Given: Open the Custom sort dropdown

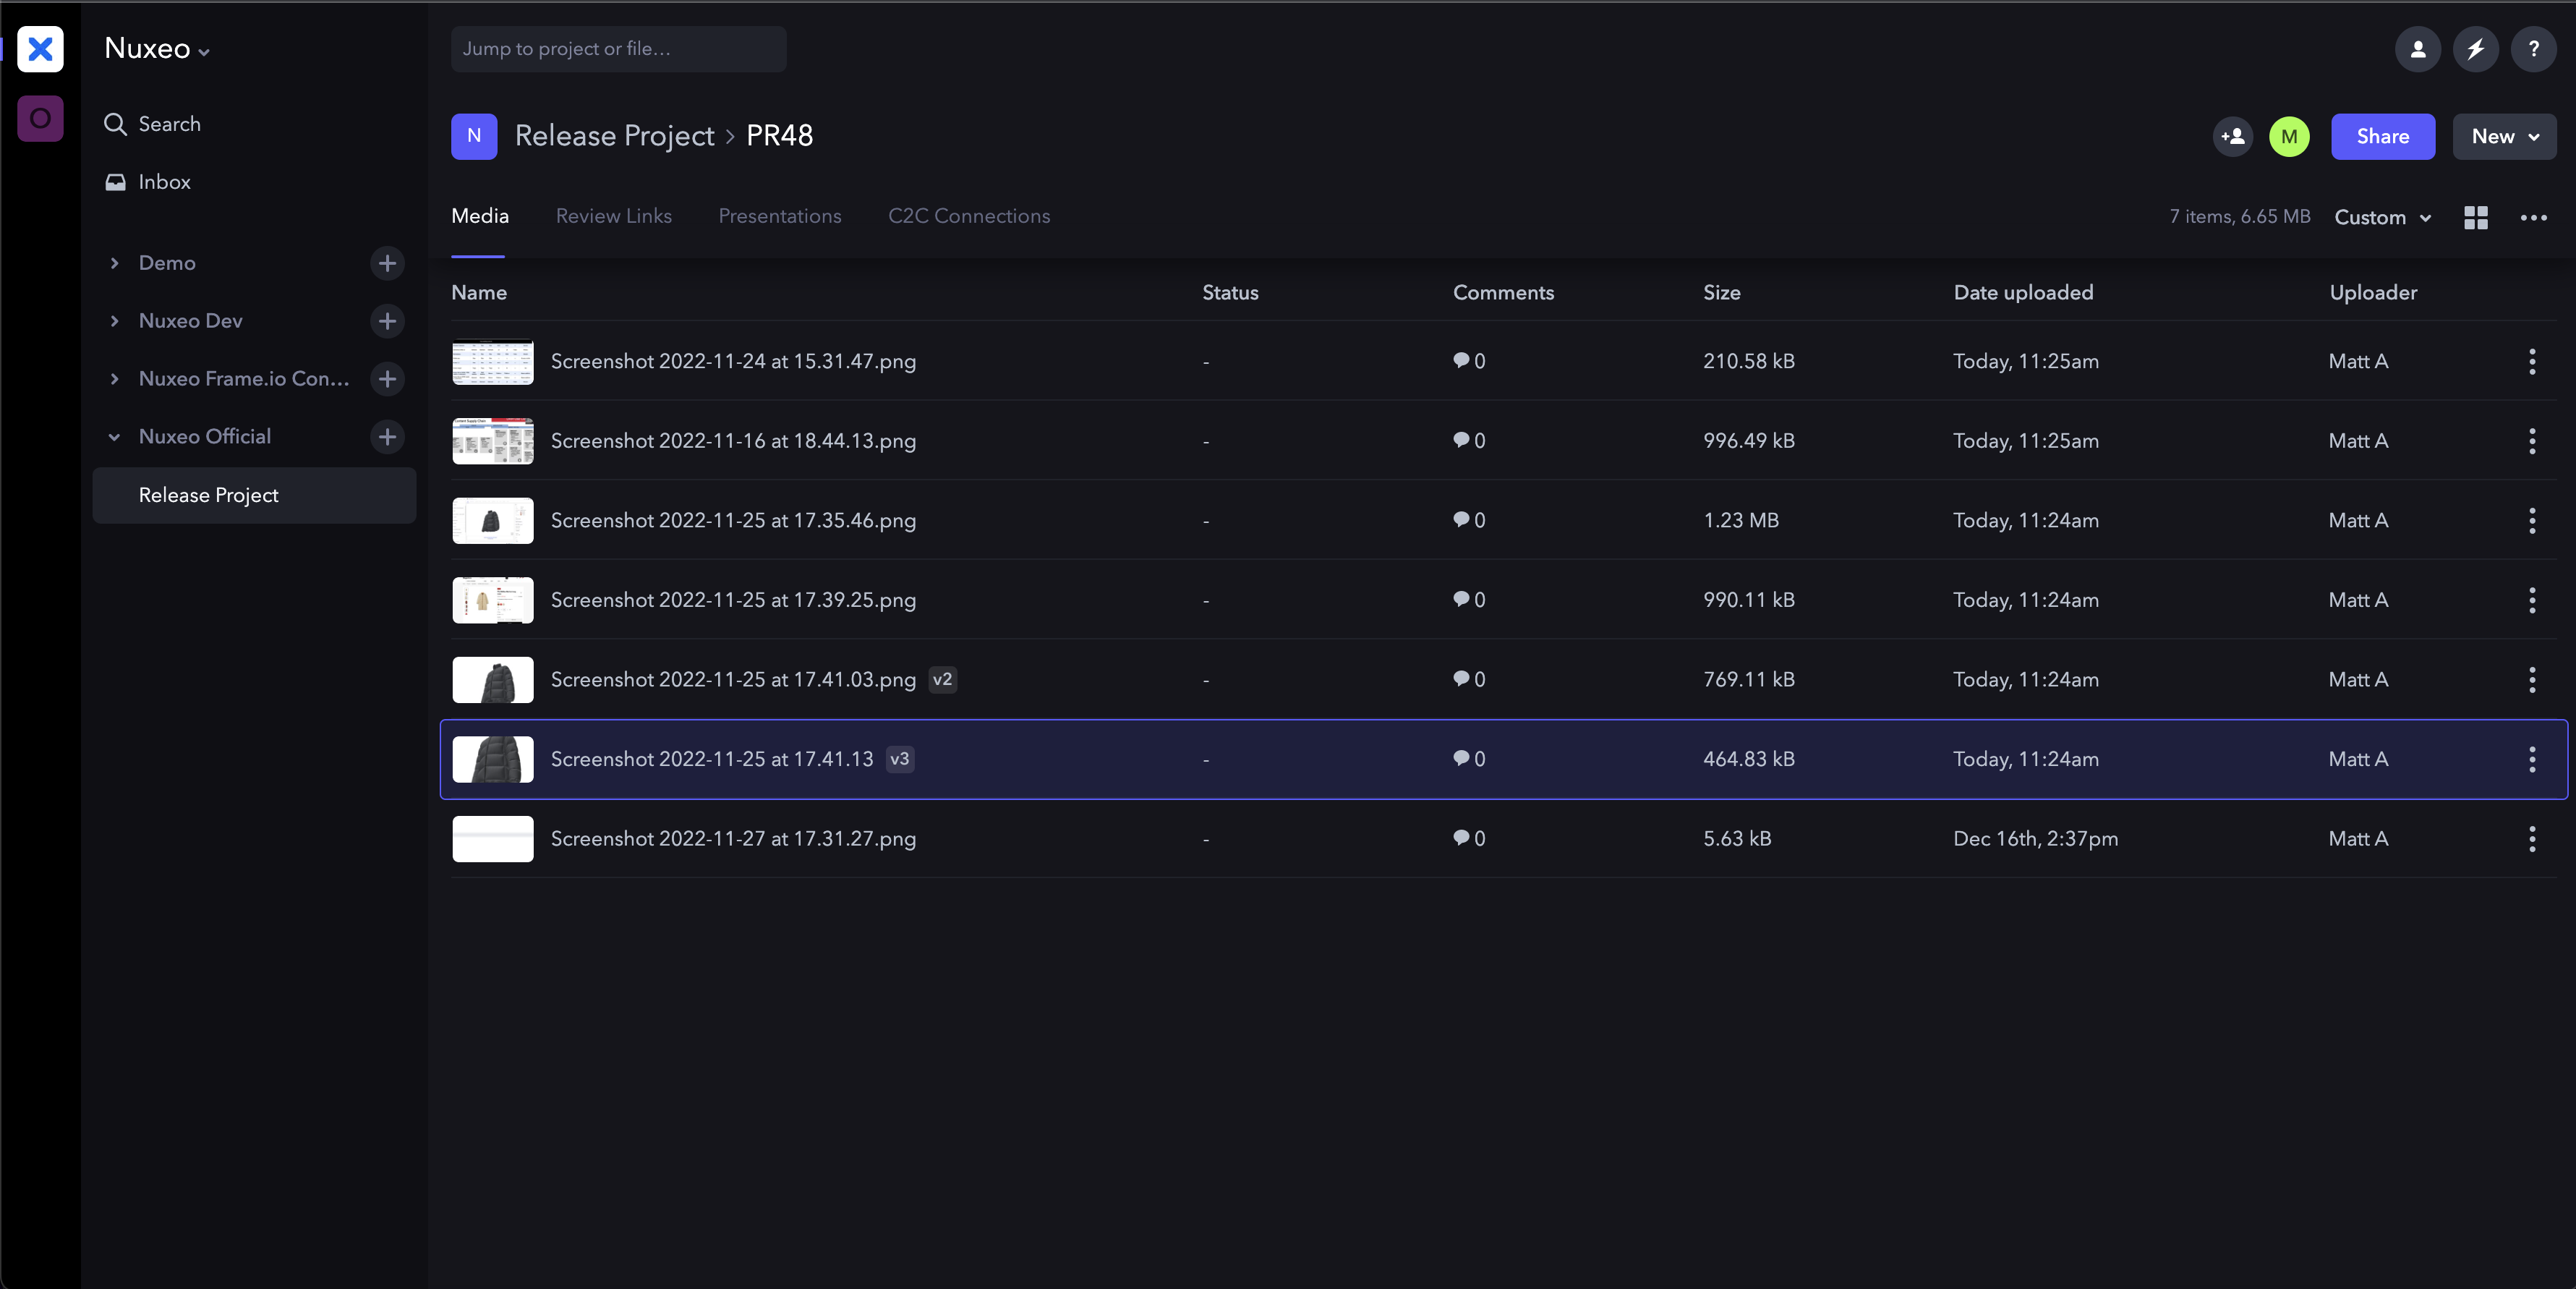Looking at the screenshot, I should pyautogui.click(x=2382, y=218).
